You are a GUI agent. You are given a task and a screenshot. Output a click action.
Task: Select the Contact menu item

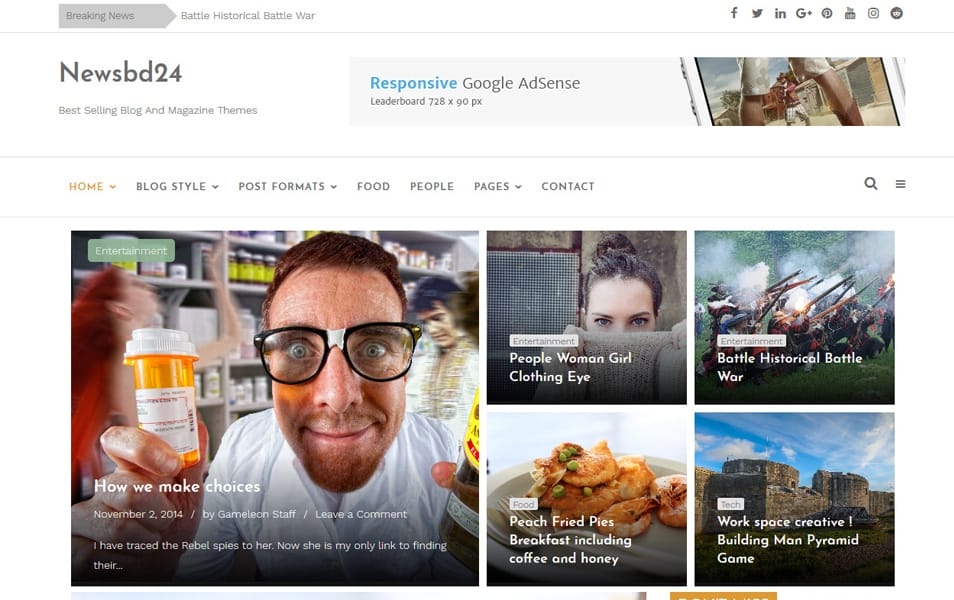point(567,187)
